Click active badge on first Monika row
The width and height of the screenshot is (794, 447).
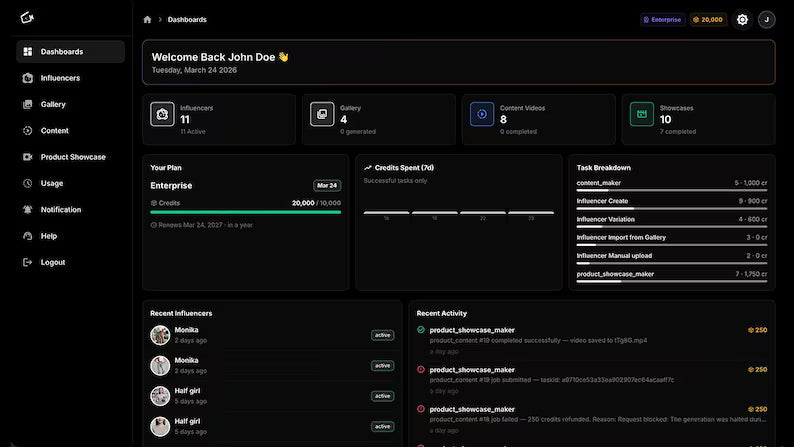382,335
